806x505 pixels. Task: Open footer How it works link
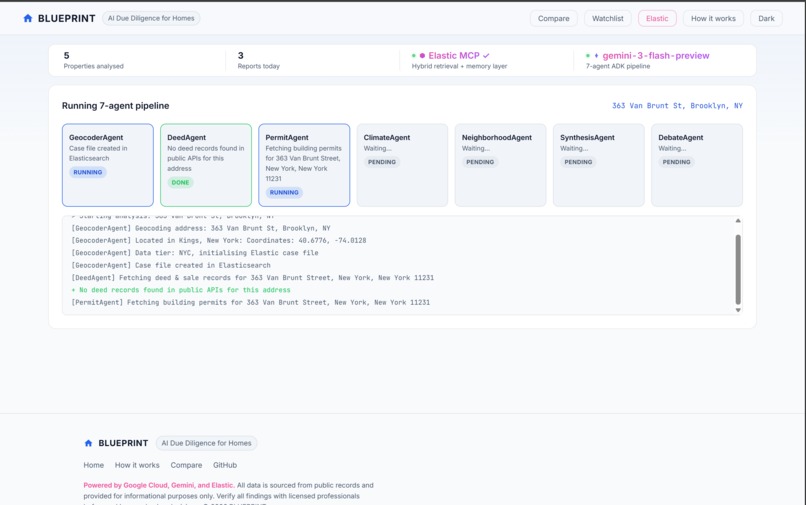click(x=137, y=465)
